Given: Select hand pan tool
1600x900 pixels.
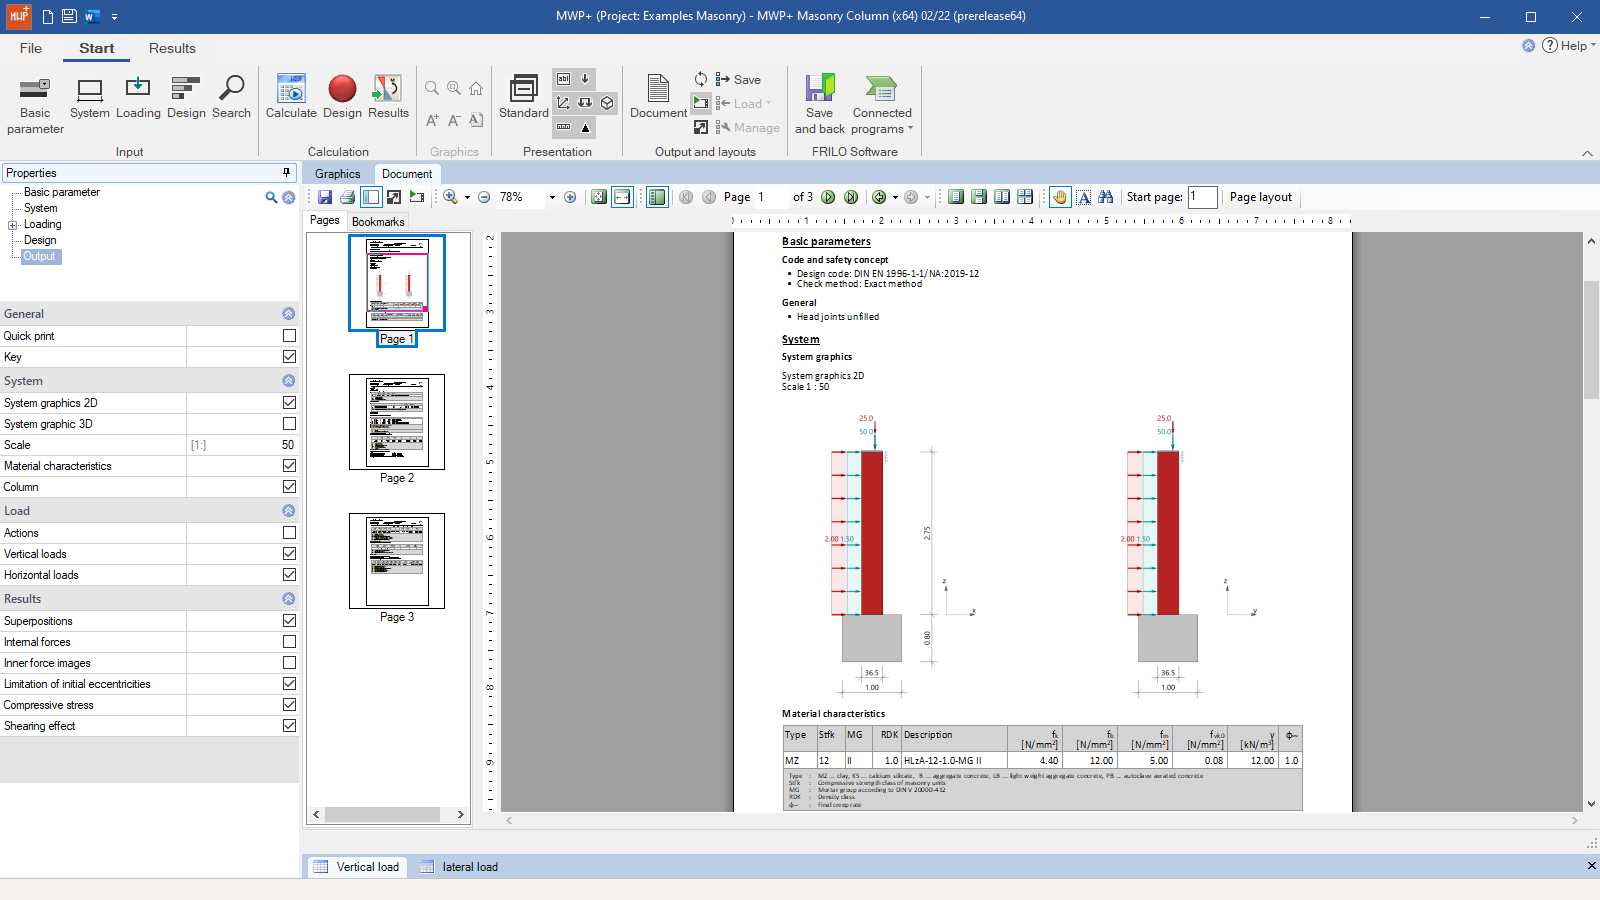Looking at the screenshot, I should click(1060, 197).
